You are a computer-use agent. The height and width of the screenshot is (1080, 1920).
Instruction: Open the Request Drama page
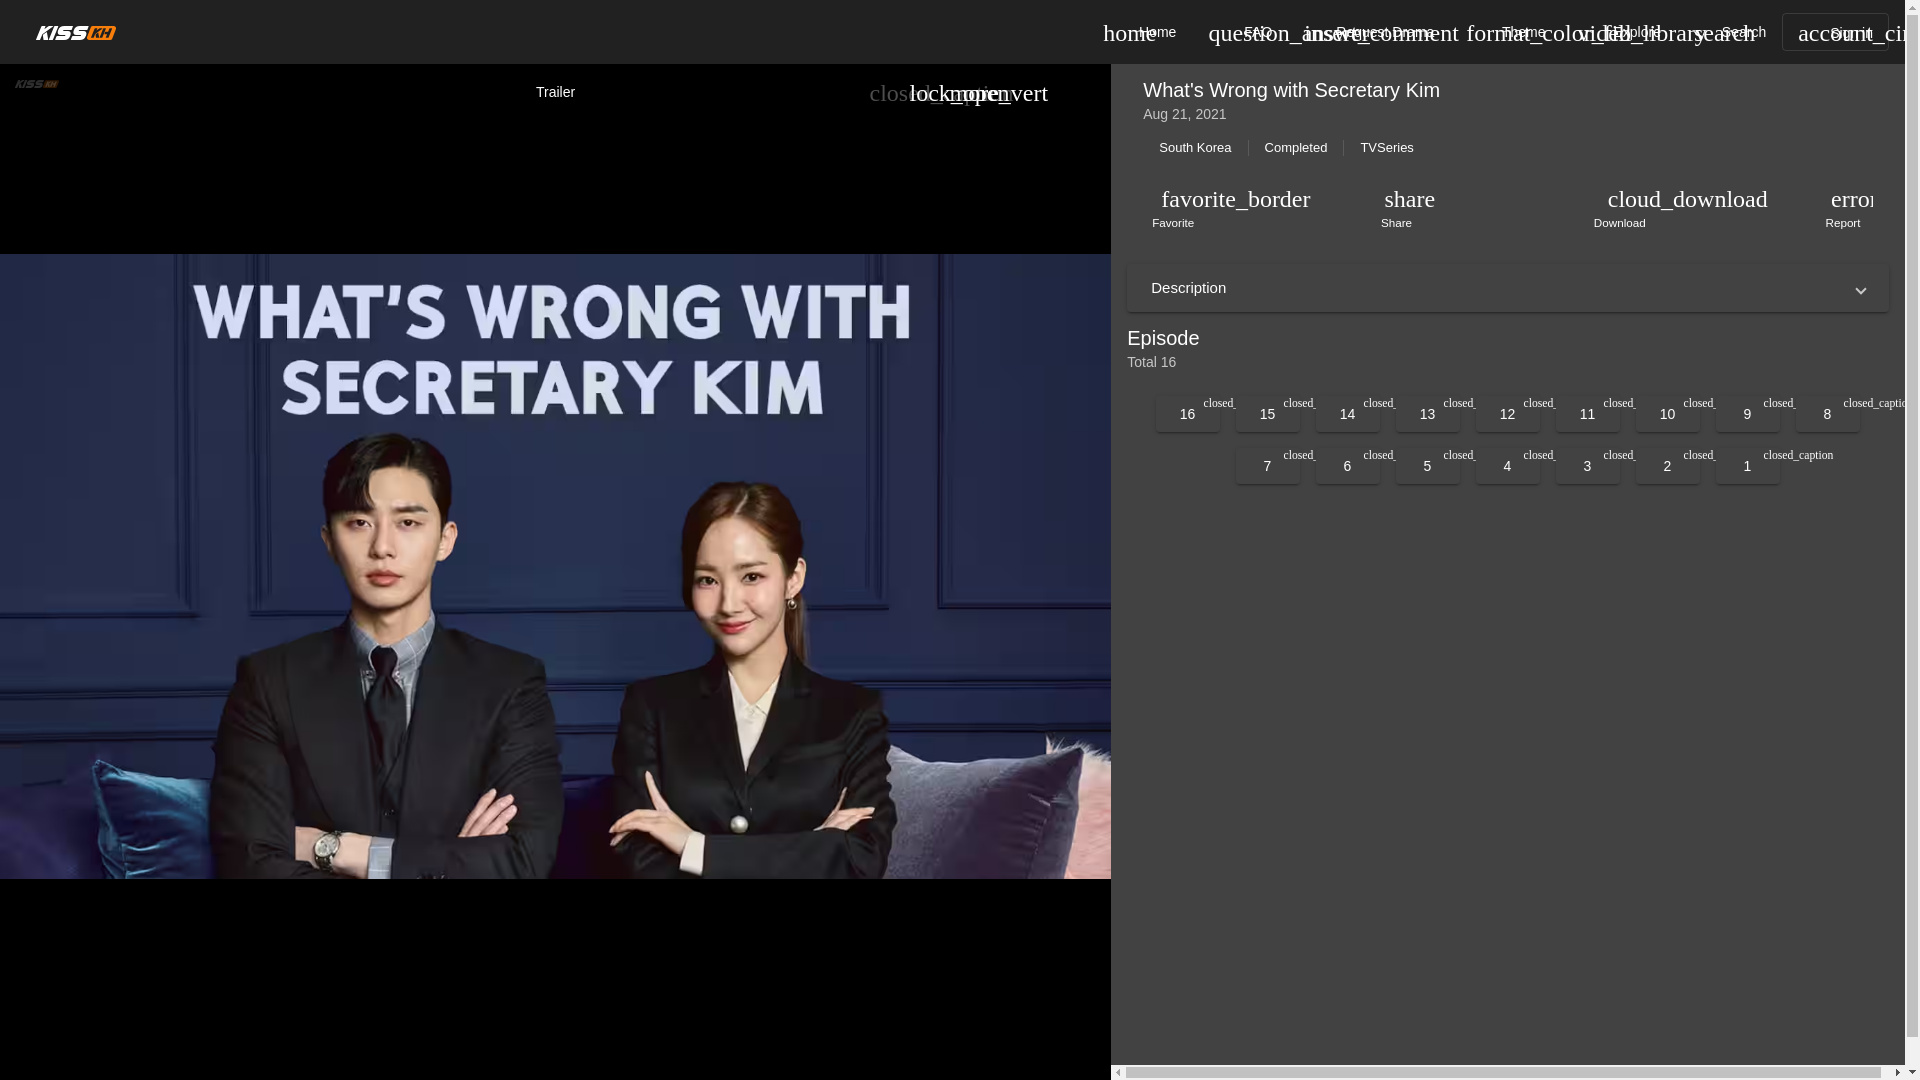coord(1384,32)
